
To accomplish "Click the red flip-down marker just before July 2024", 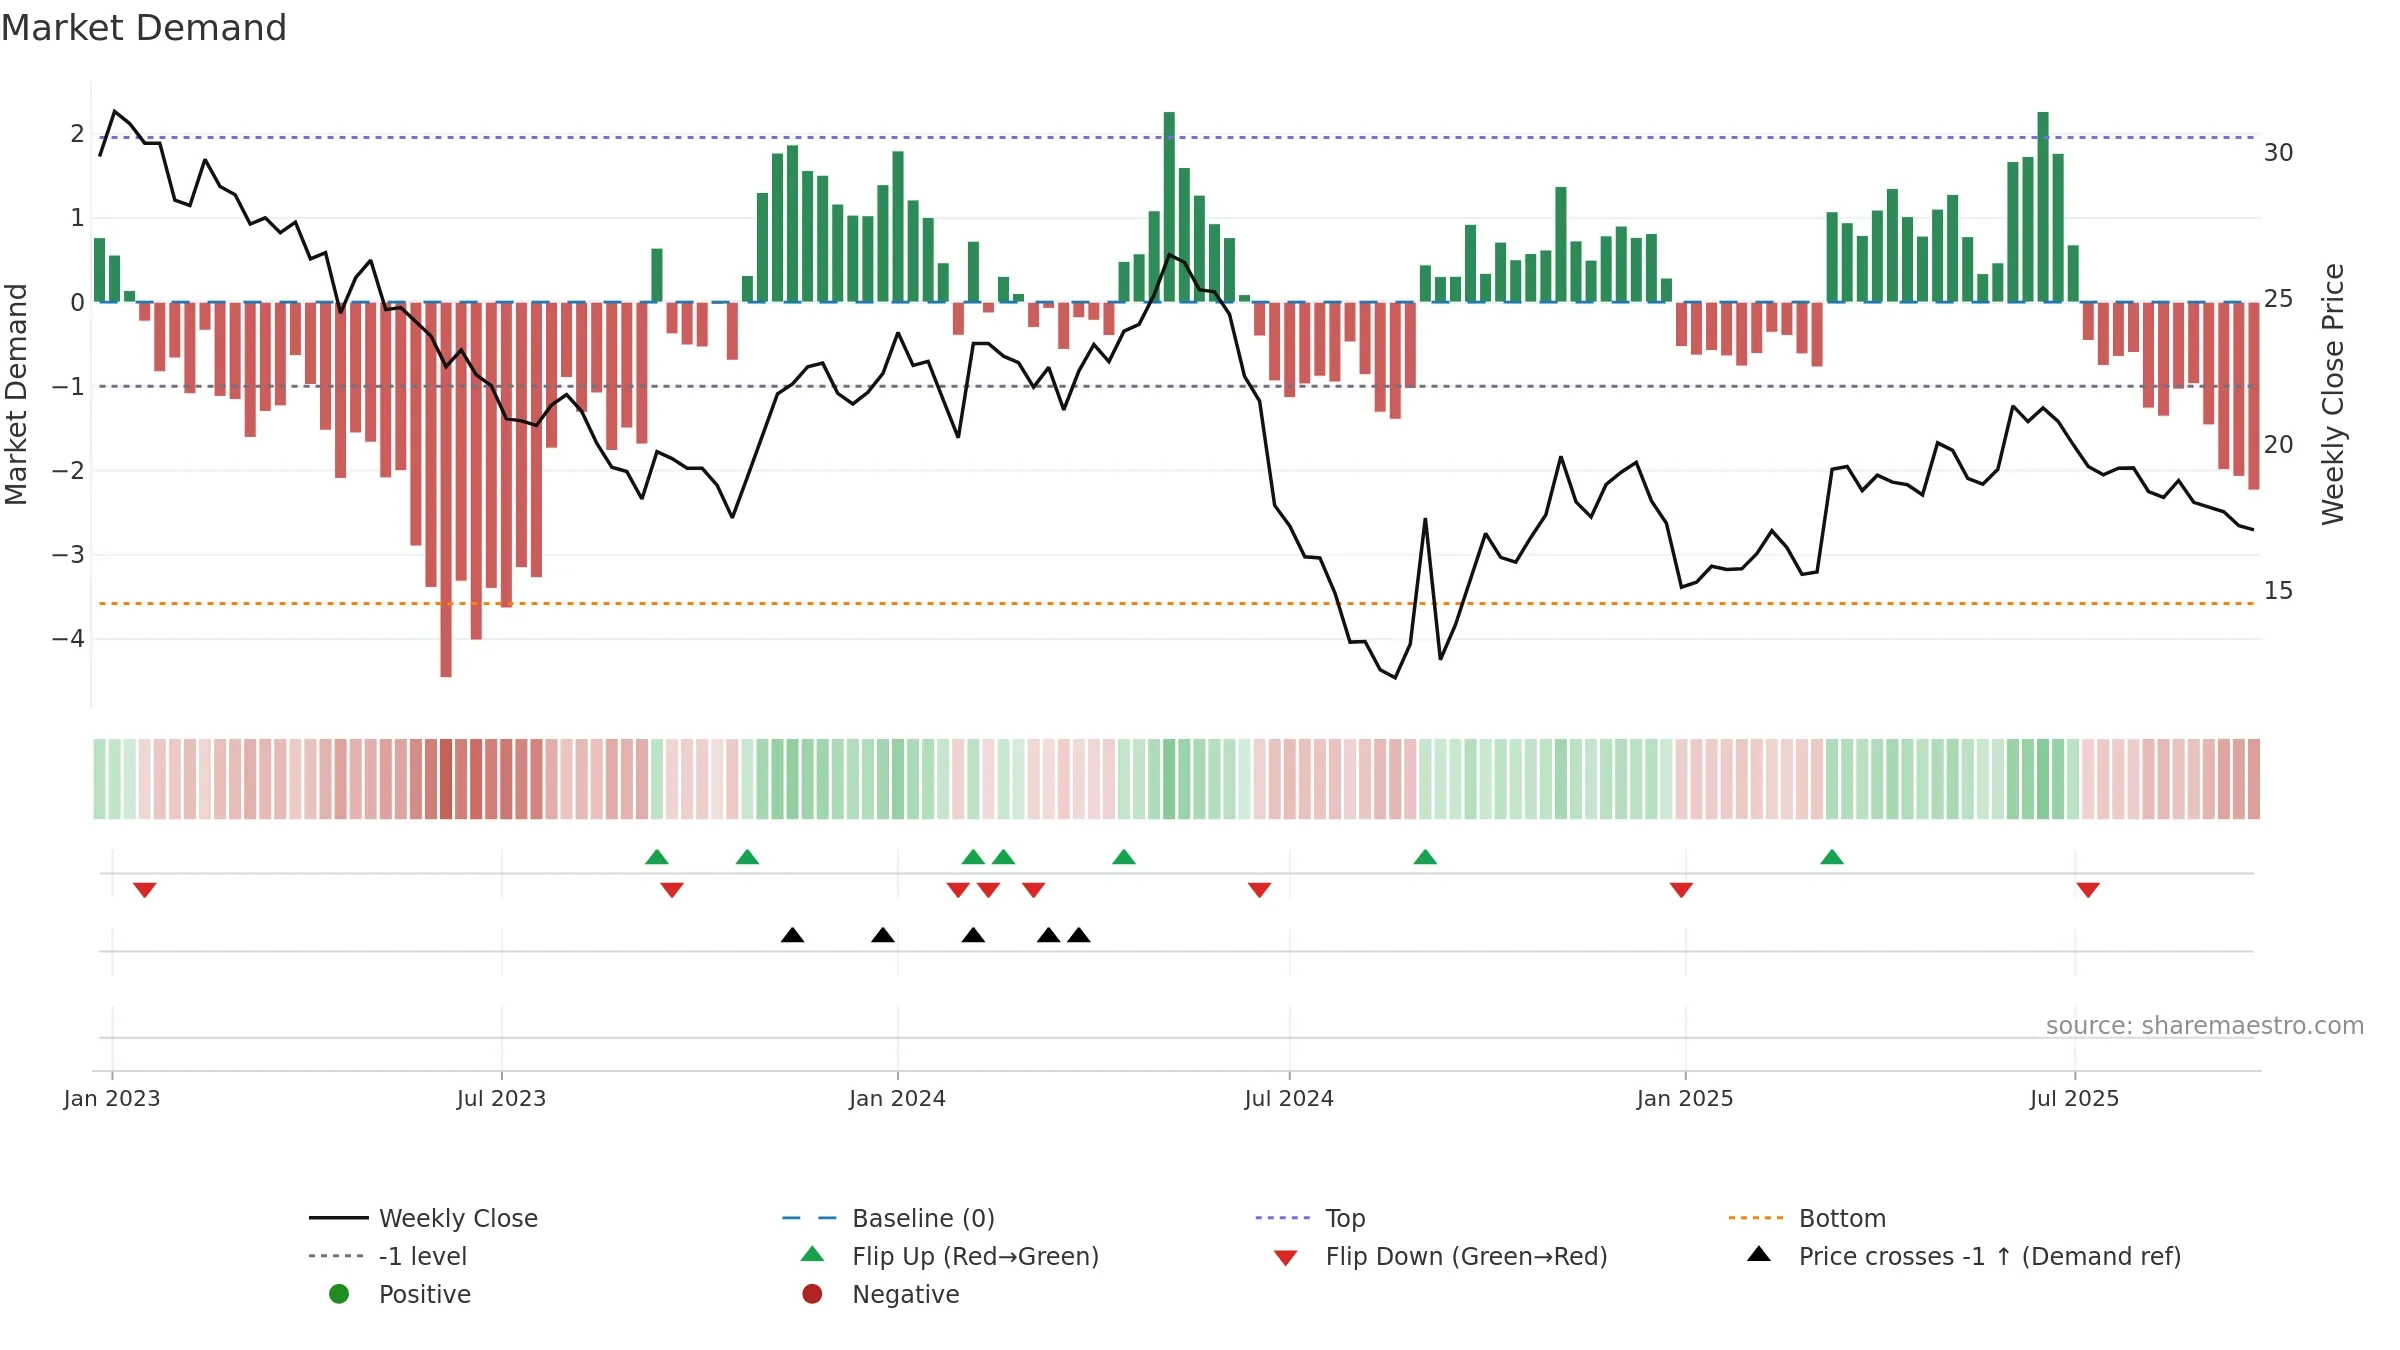I will pos(1260,890).
